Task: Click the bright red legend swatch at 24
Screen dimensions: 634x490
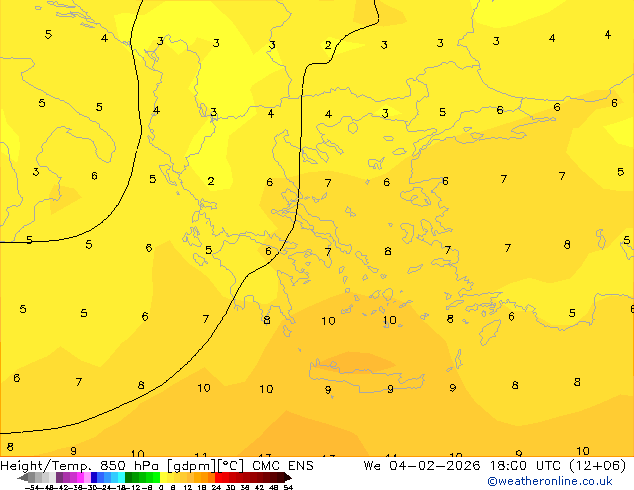Action: (218, 478)
